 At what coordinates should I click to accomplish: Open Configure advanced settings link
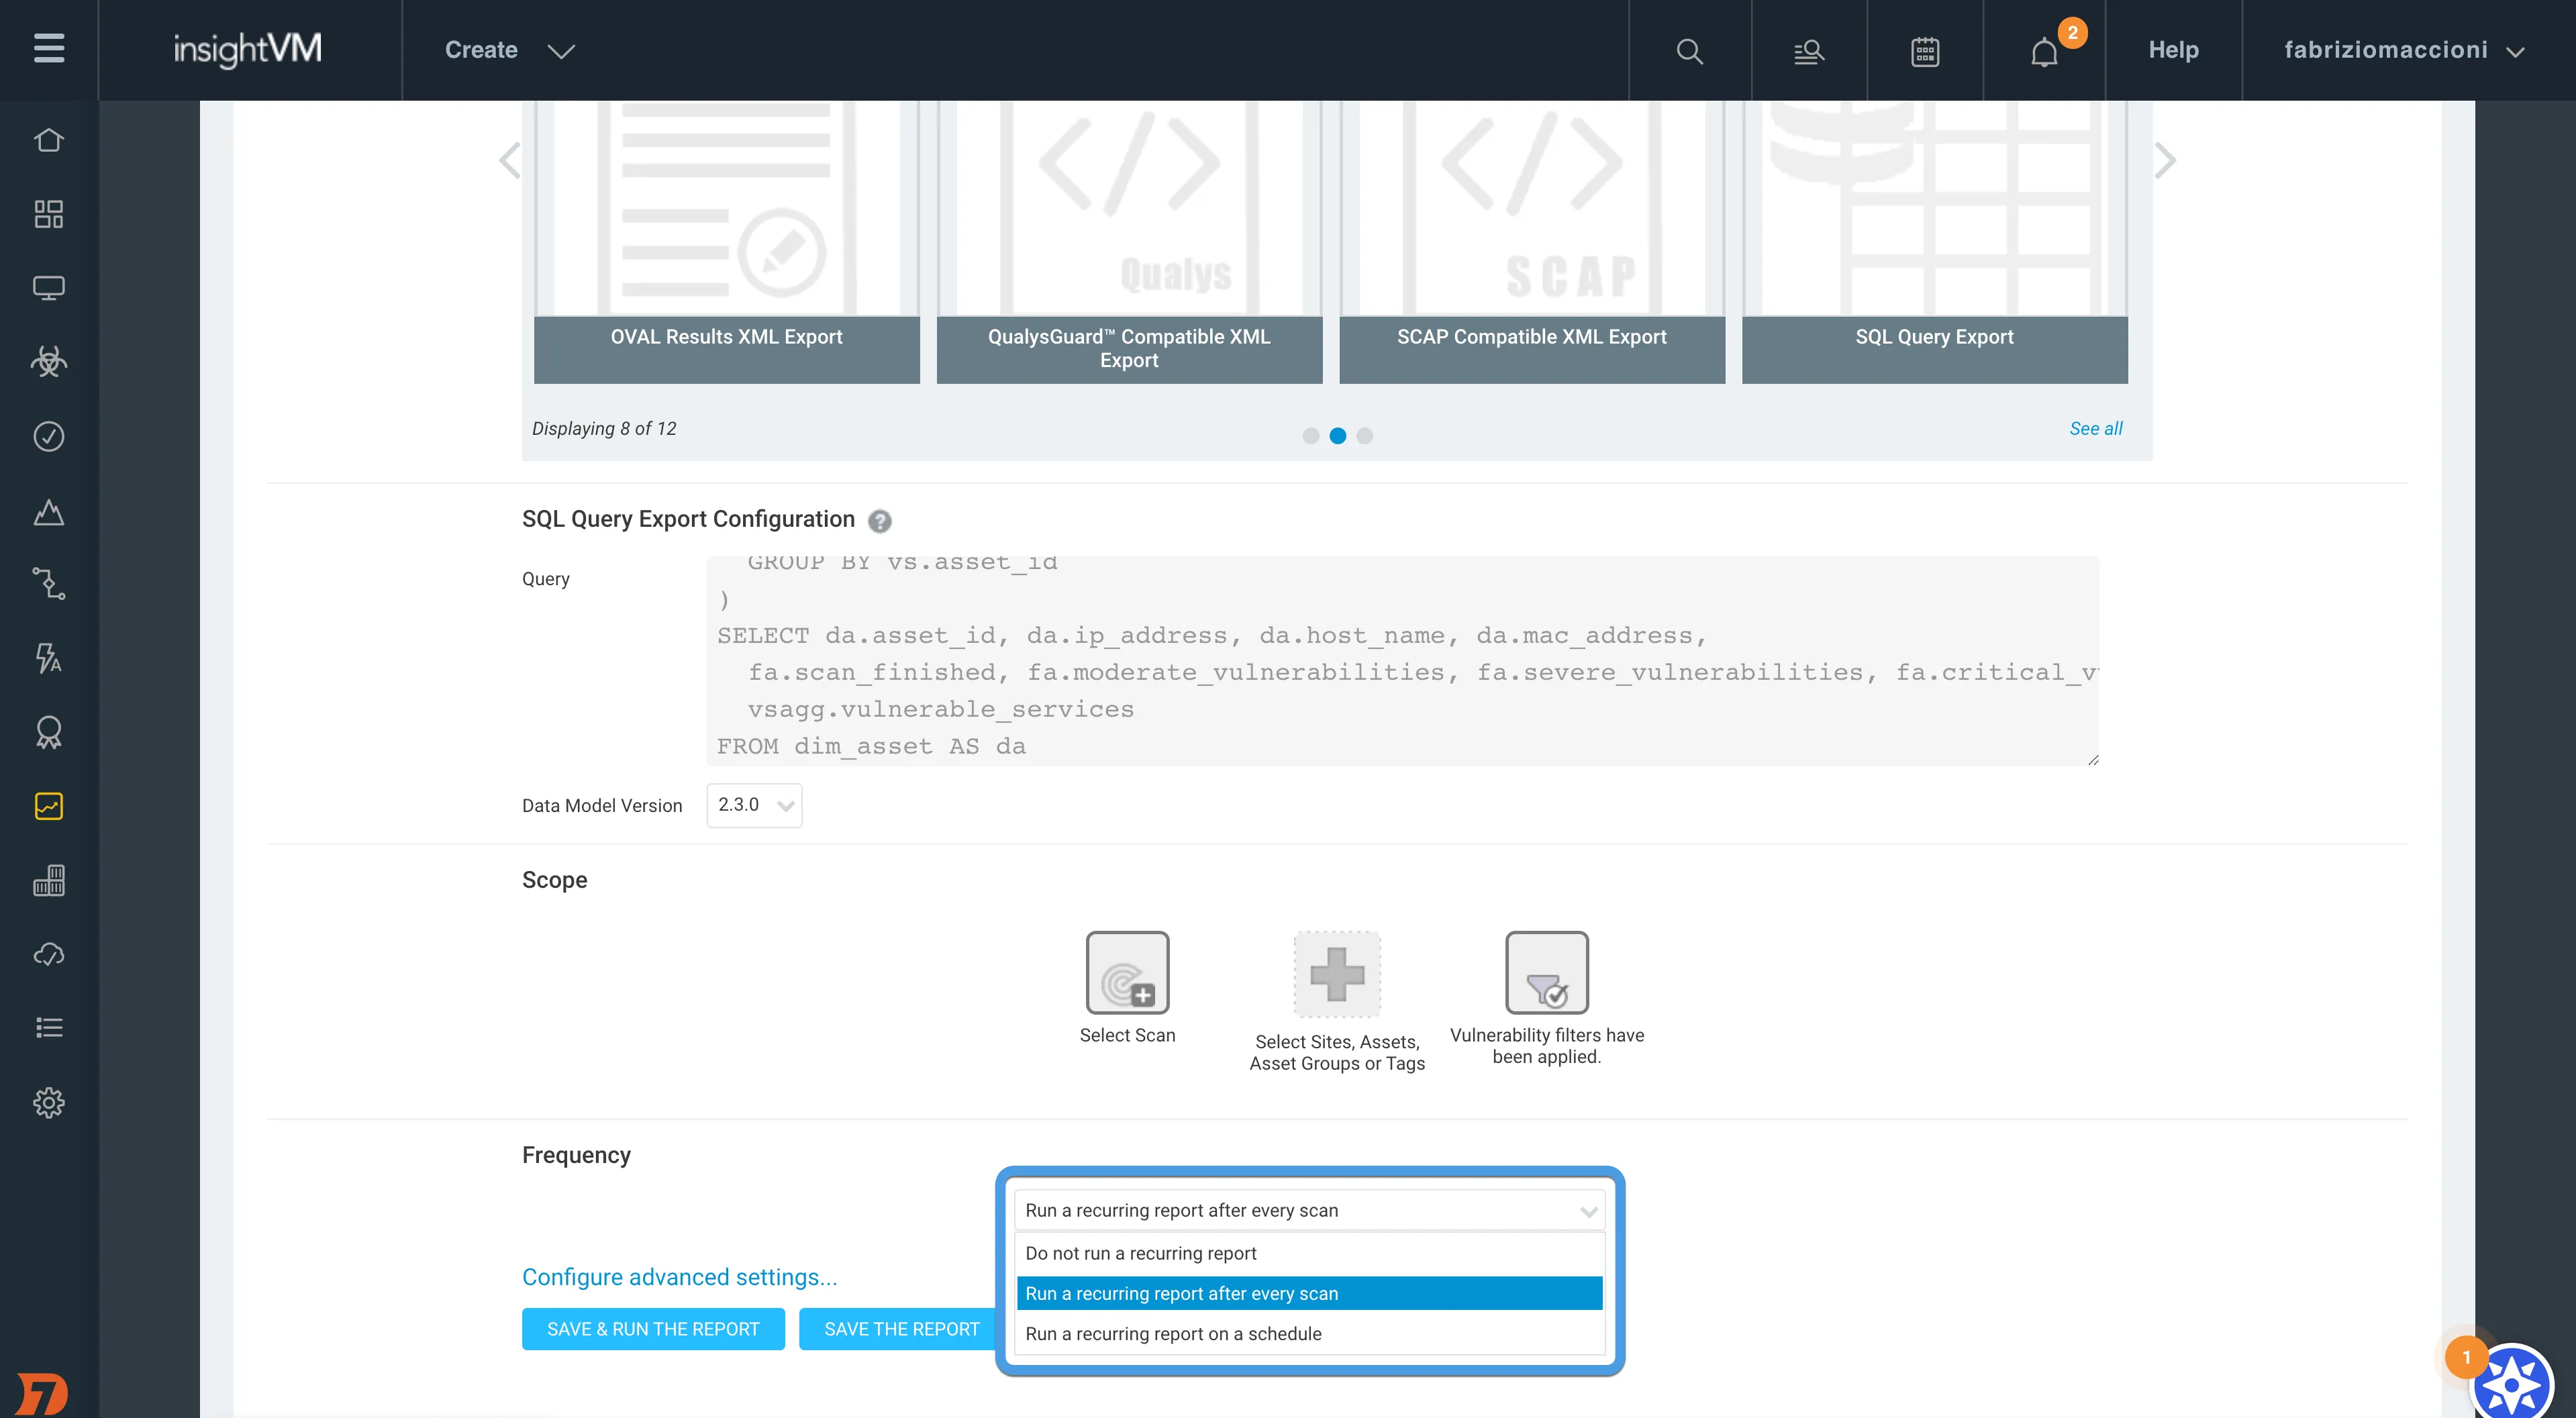pos(679,1277)
